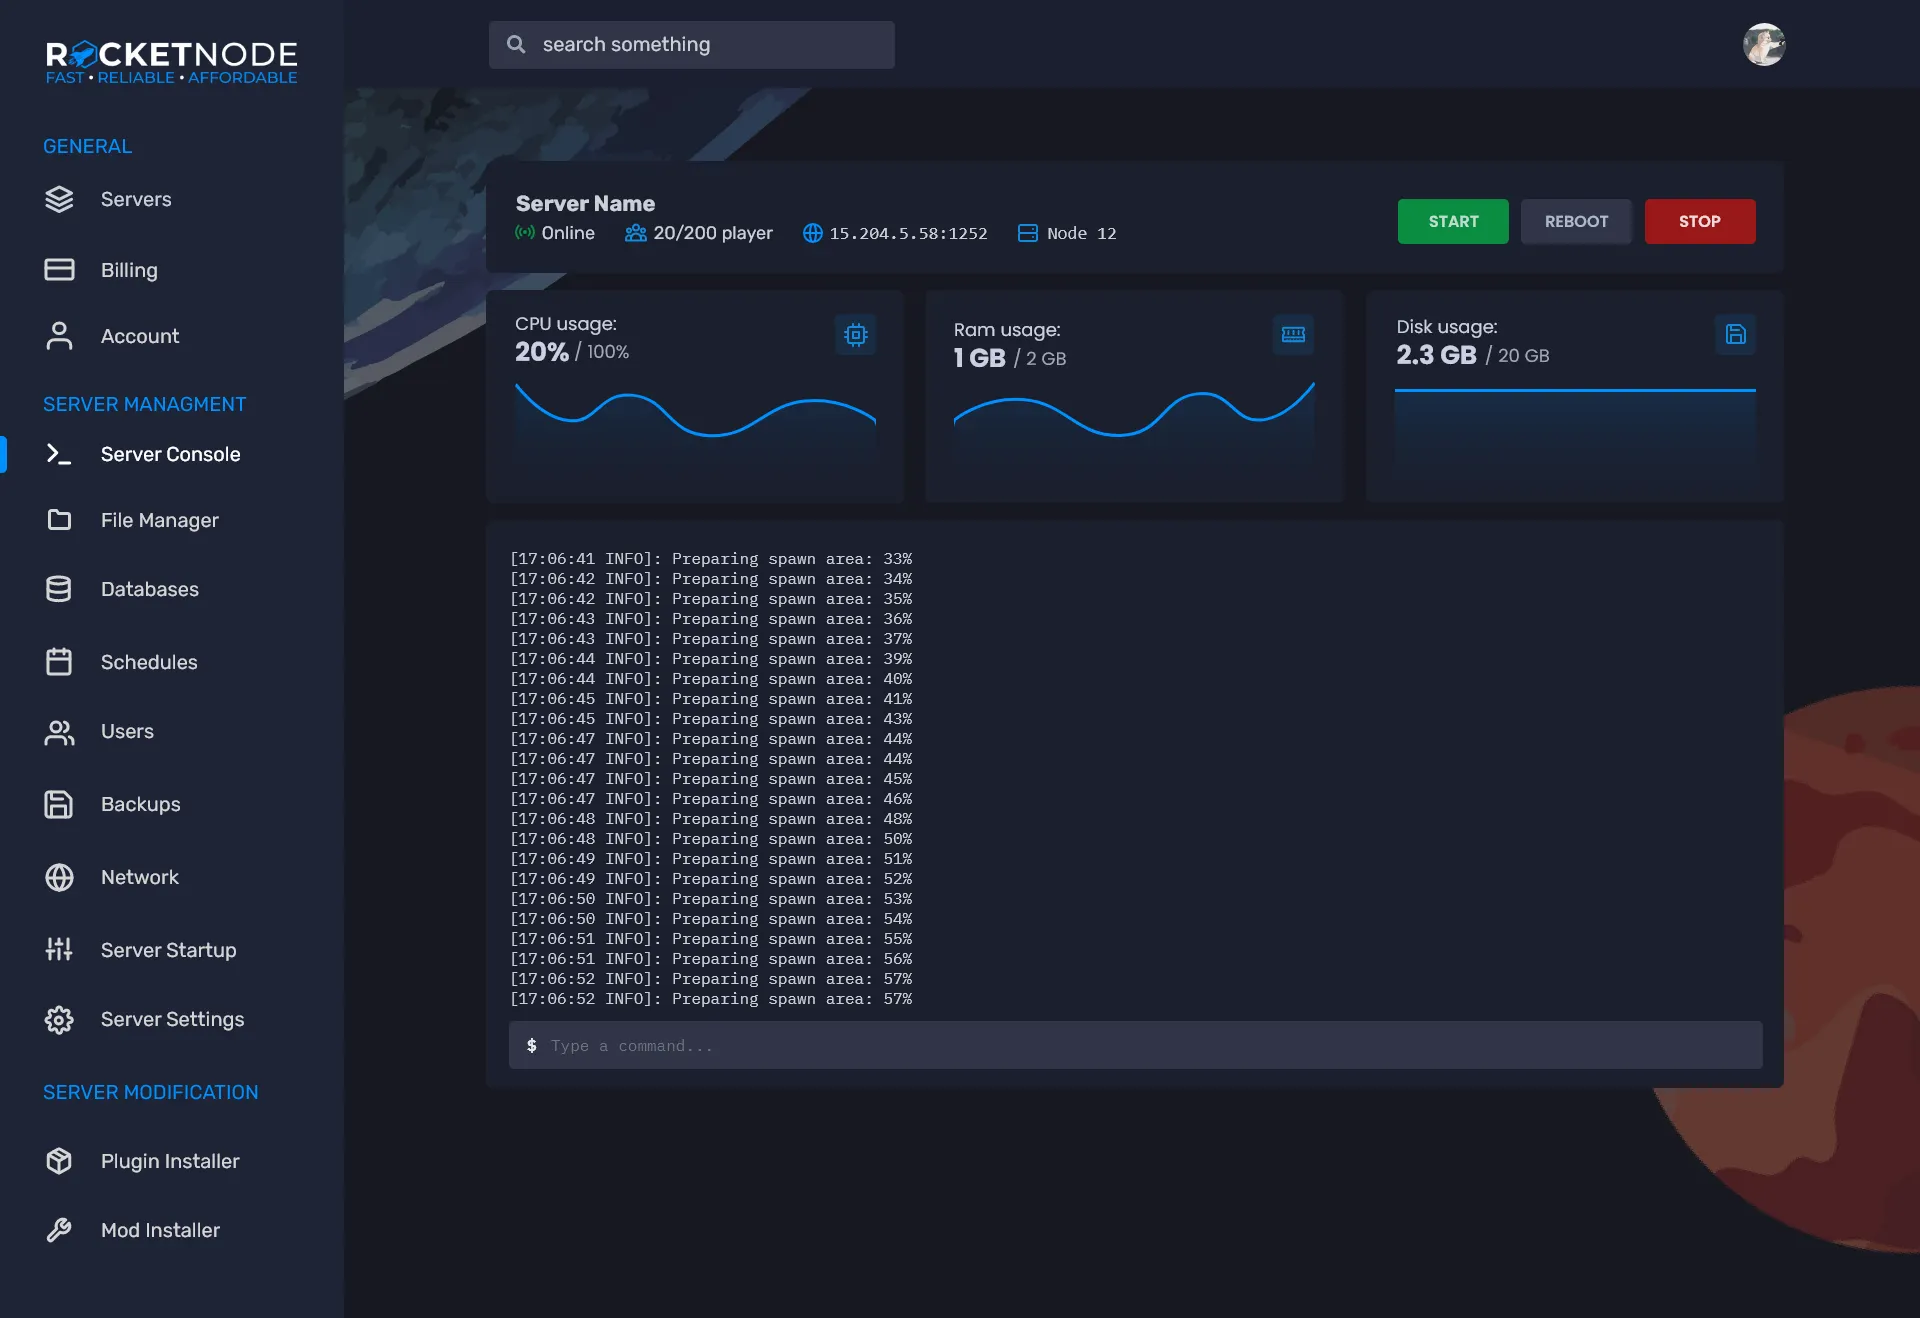Screen dimensions: 1920x1318
Task: Click the Network globe icon in sidebar
Action: (59, 877)
